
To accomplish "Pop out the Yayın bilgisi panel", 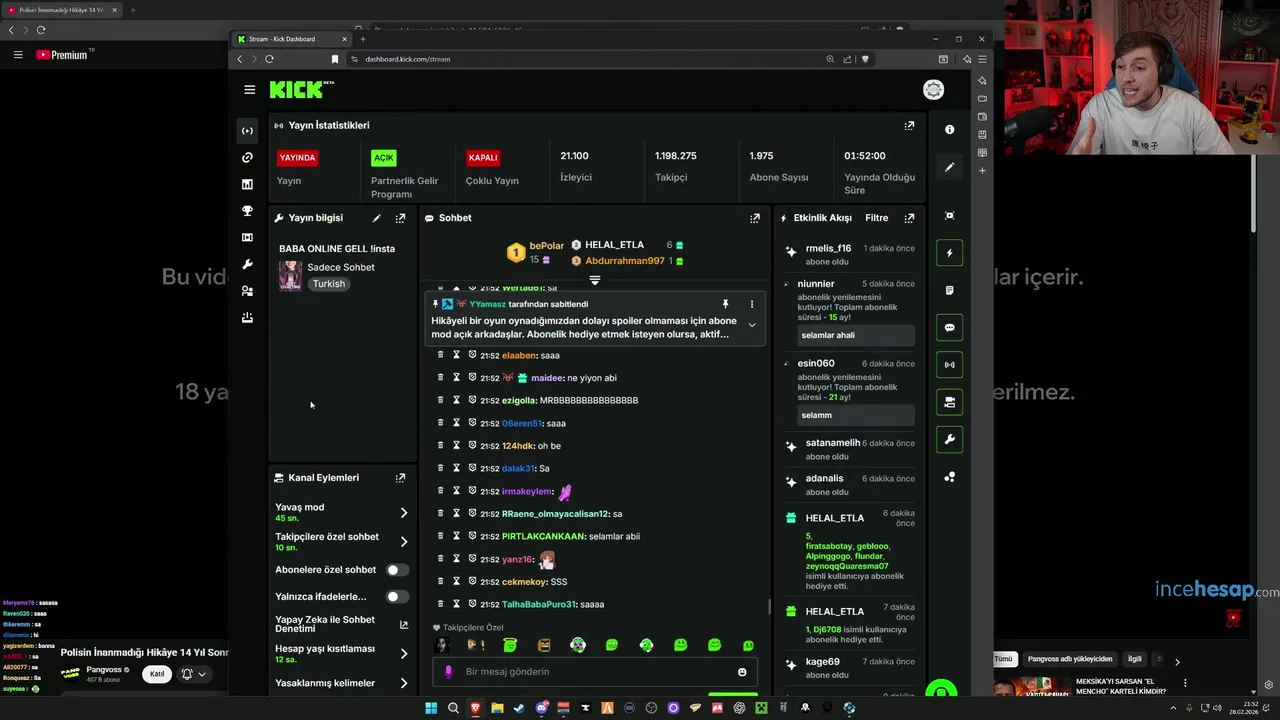I will (400, 218).
